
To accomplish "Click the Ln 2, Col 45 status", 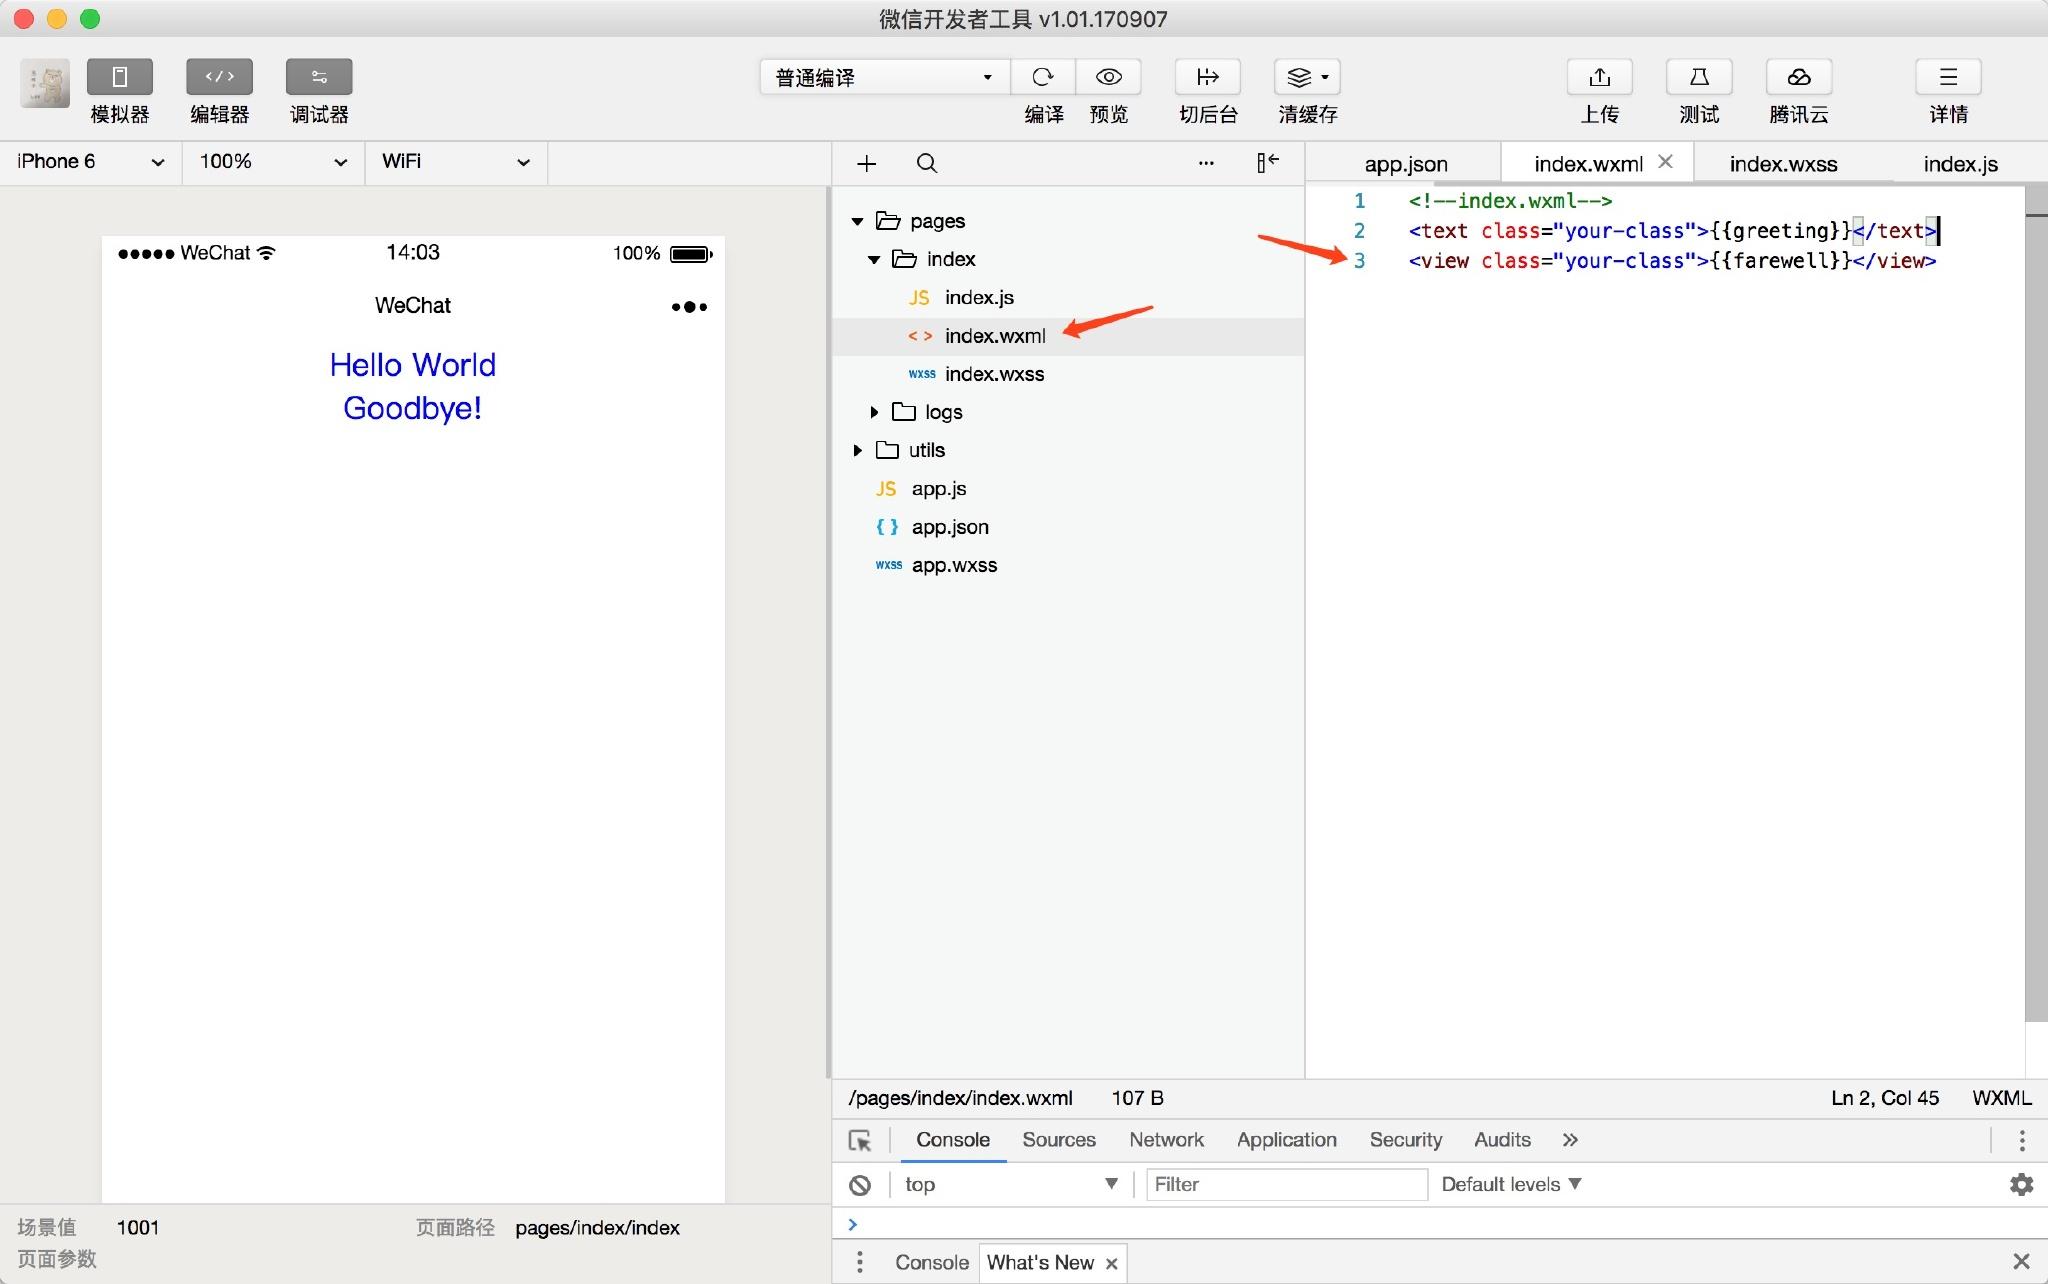I will tap(1885, 1098).
